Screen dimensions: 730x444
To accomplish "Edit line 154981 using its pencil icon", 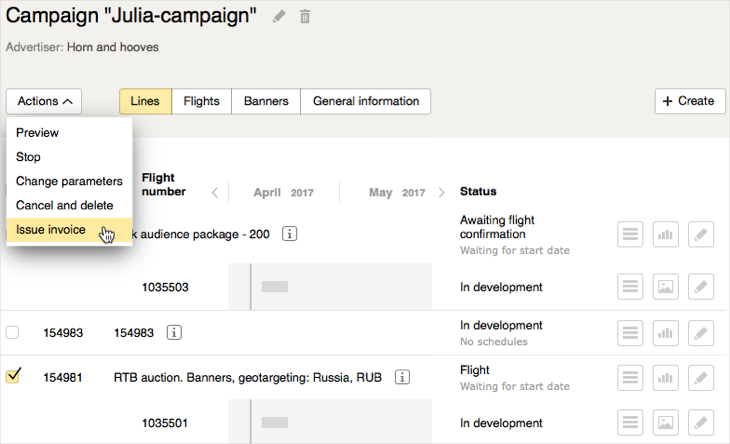I will [701, 377].
